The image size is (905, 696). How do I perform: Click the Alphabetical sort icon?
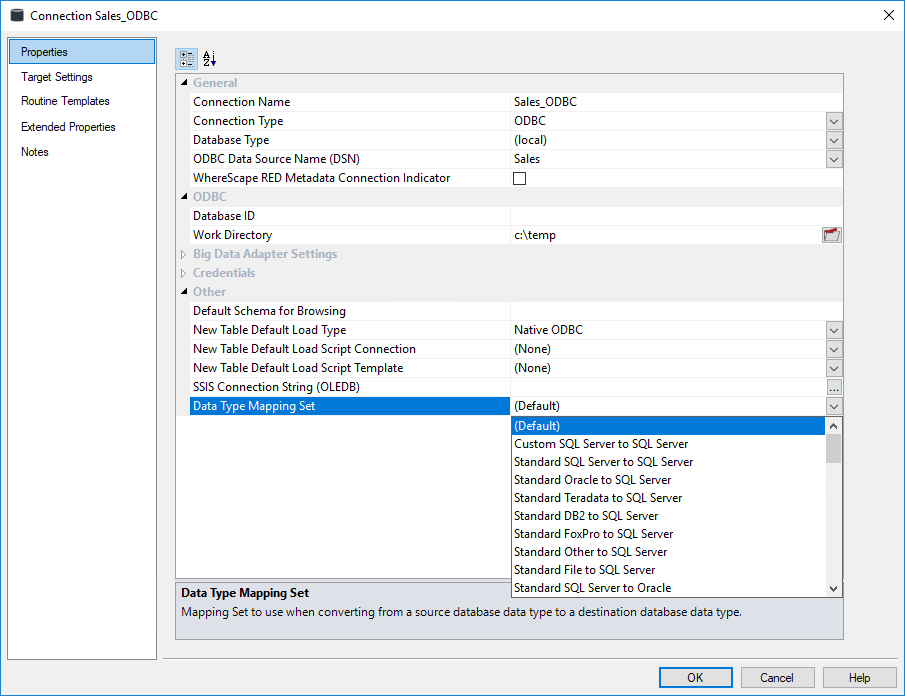click(209, 59)
